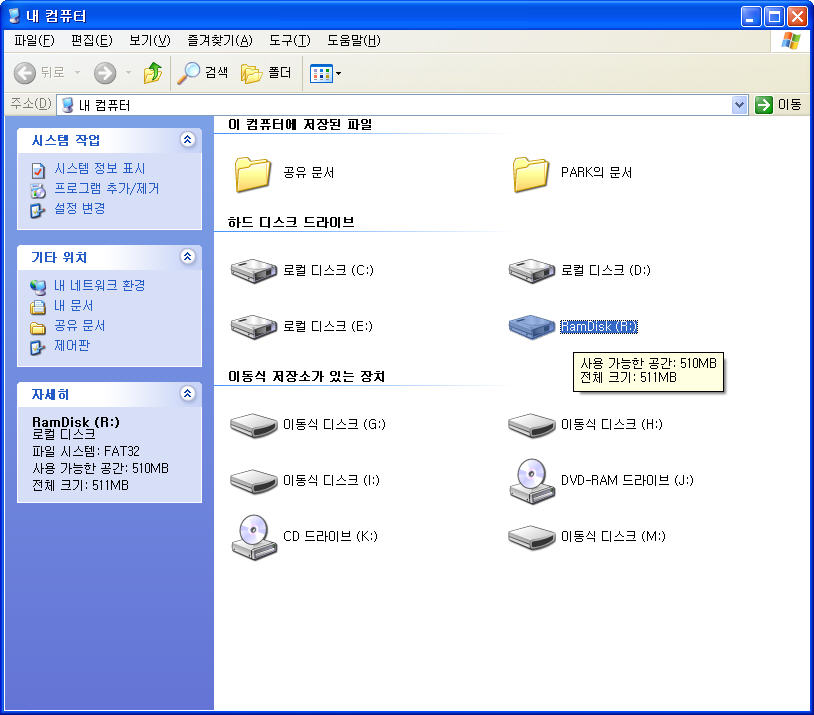This screenshot has width=814, height=715.
Task: Select the 이동식 디스크 (I:) drive icon
Action: [x=253, y=481]
